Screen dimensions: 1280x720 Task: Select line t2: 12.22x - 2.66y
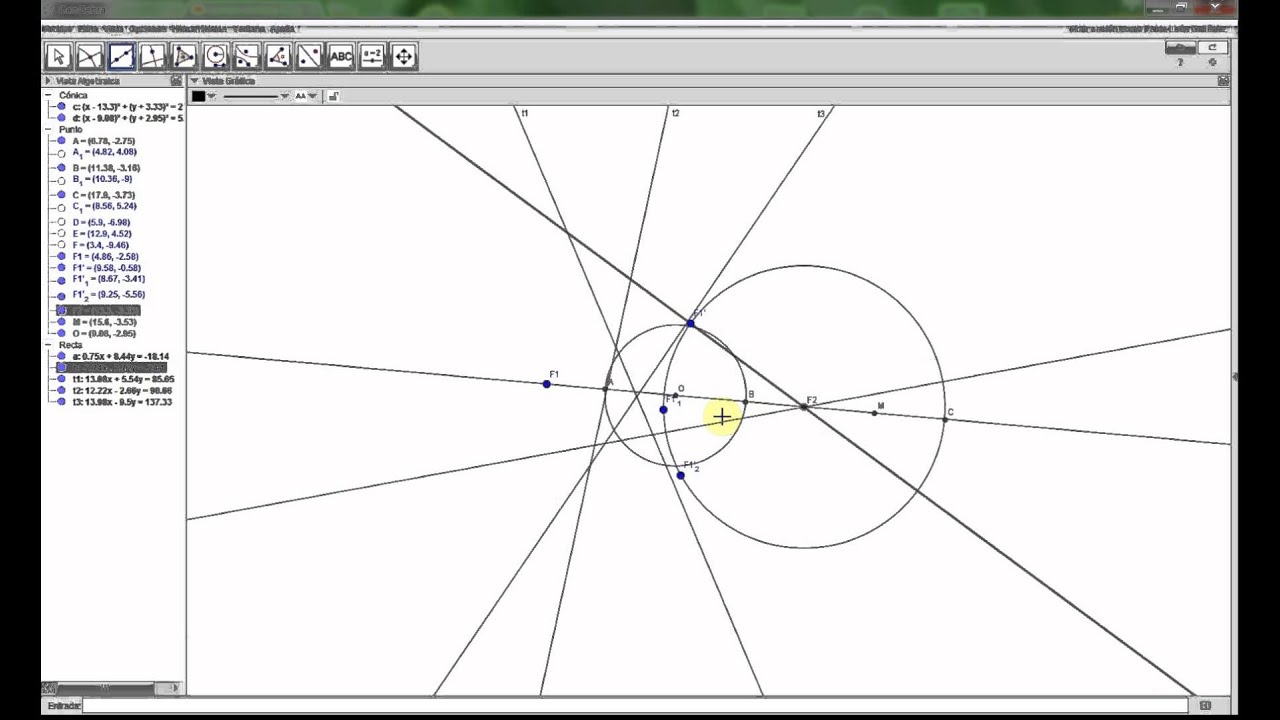[x=122, y=391]
